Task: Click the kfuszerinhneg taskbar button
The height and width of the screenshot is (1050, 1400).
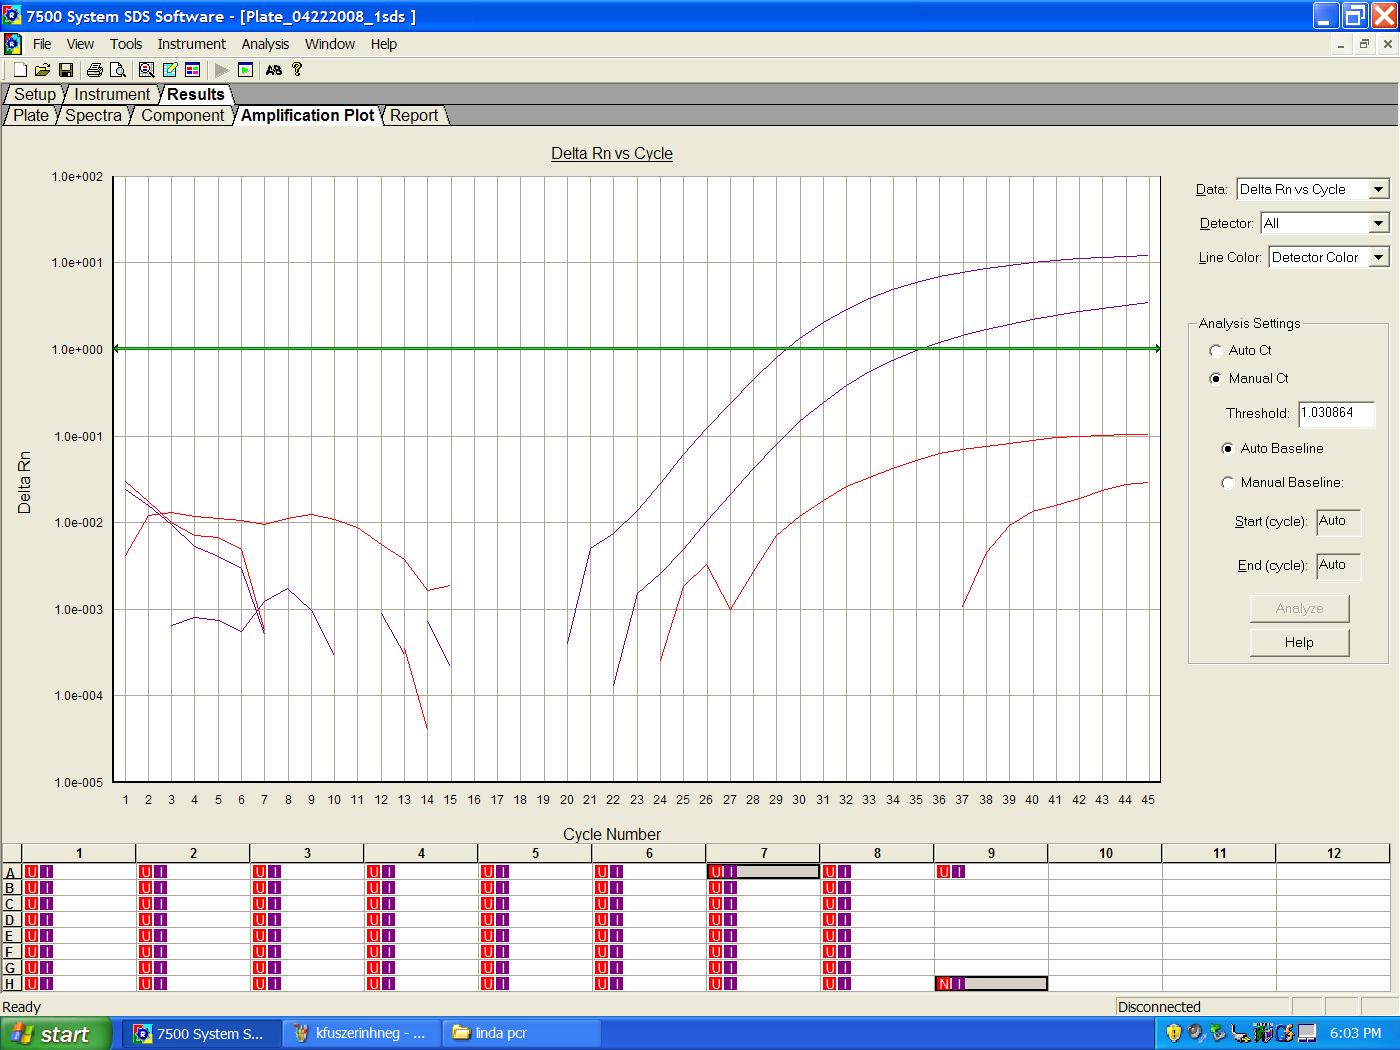Action: (x=362, y=1034)
